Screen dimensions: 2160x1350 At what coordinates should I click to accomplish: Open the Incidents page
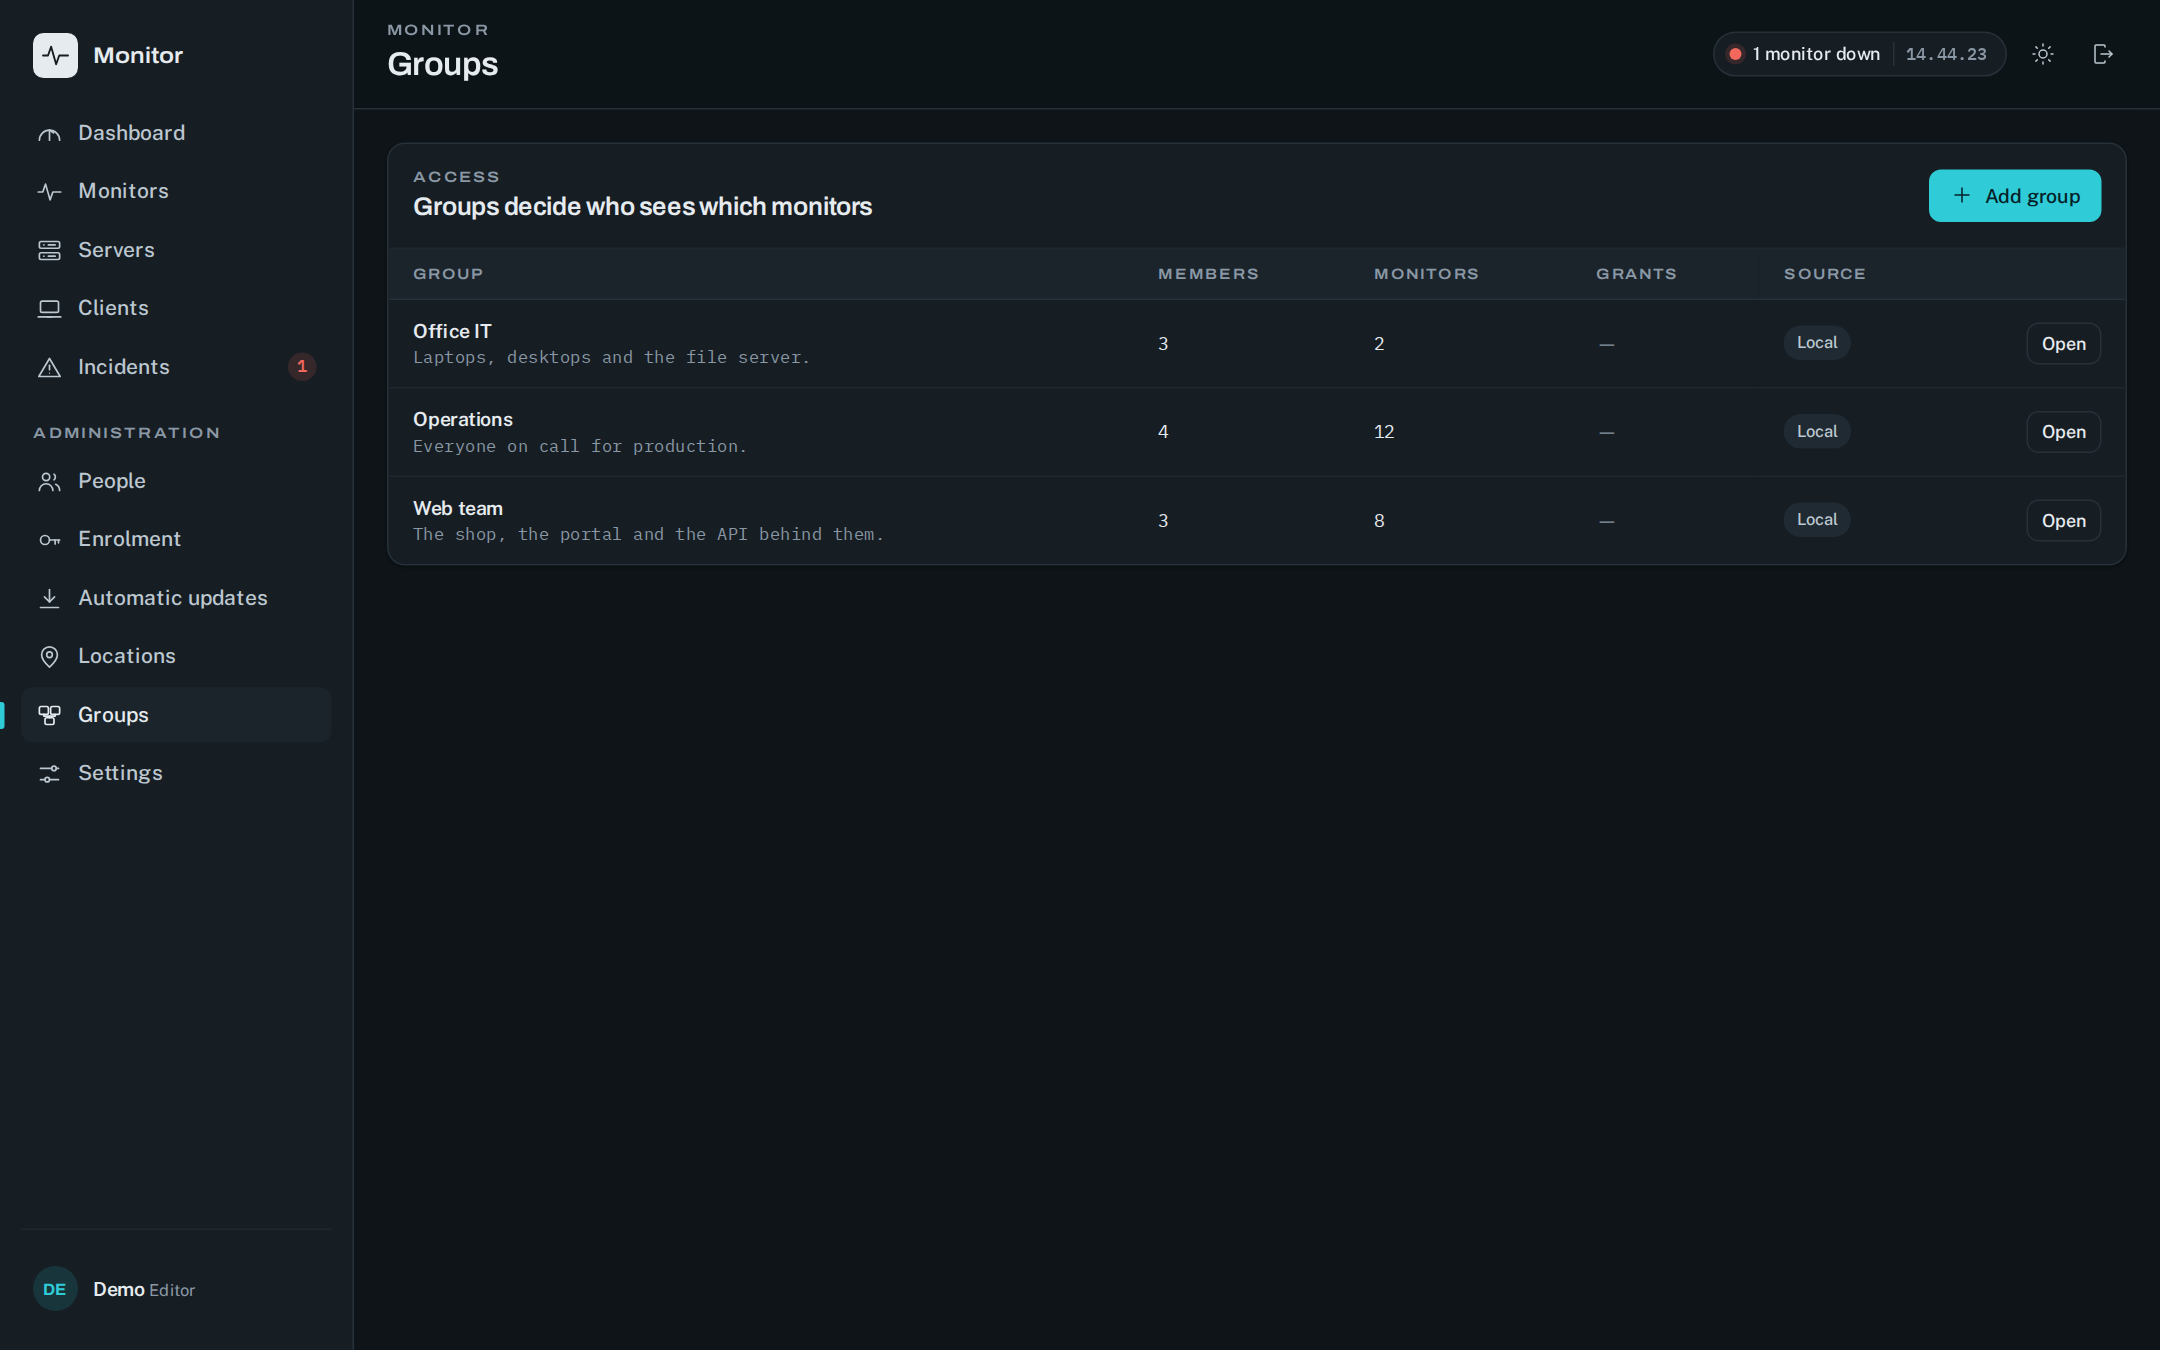coord(176,367)
